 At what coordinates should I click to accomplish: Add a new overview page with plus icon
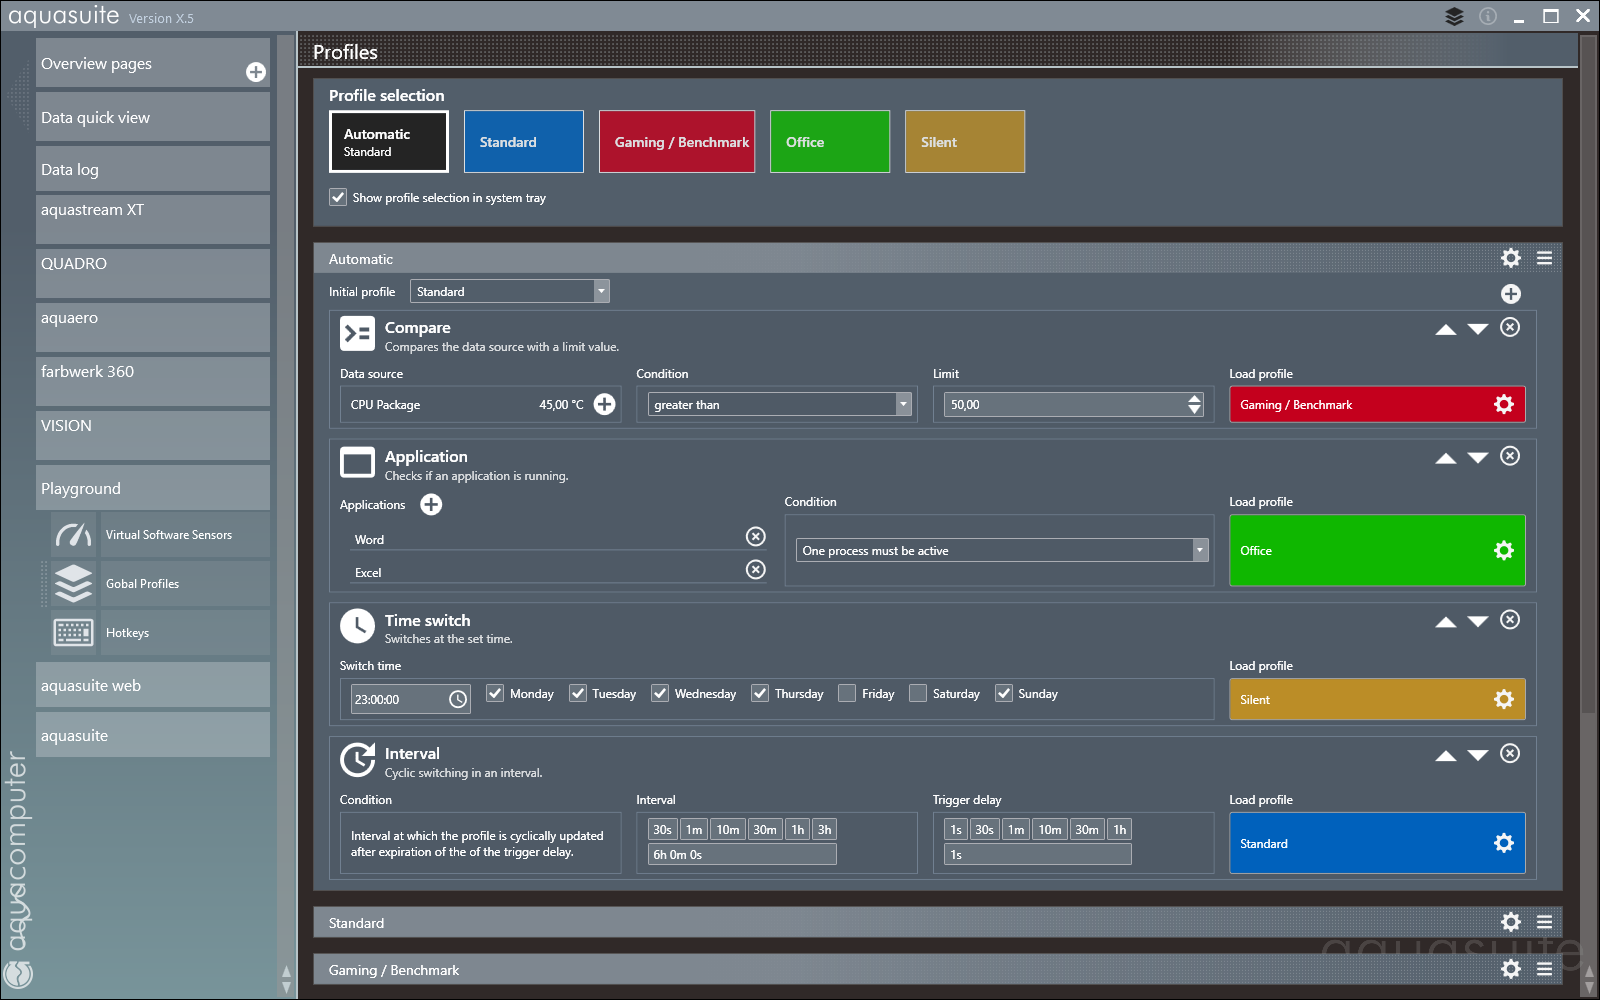[256, 72]
